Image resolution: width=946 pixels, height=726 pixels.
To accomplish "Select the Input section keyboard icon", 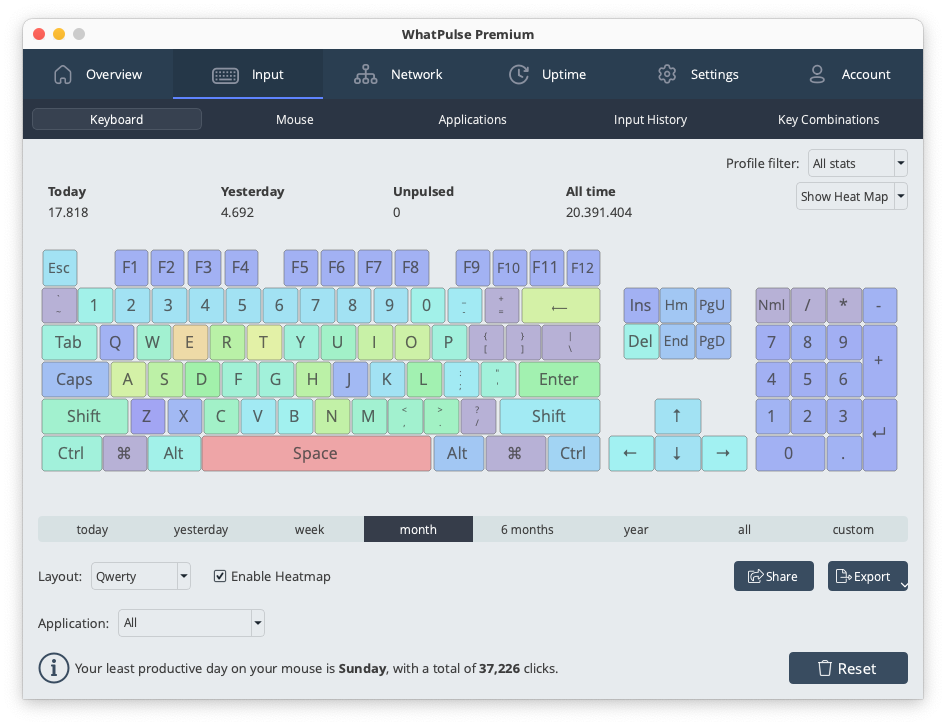I will tap(224, 74).
